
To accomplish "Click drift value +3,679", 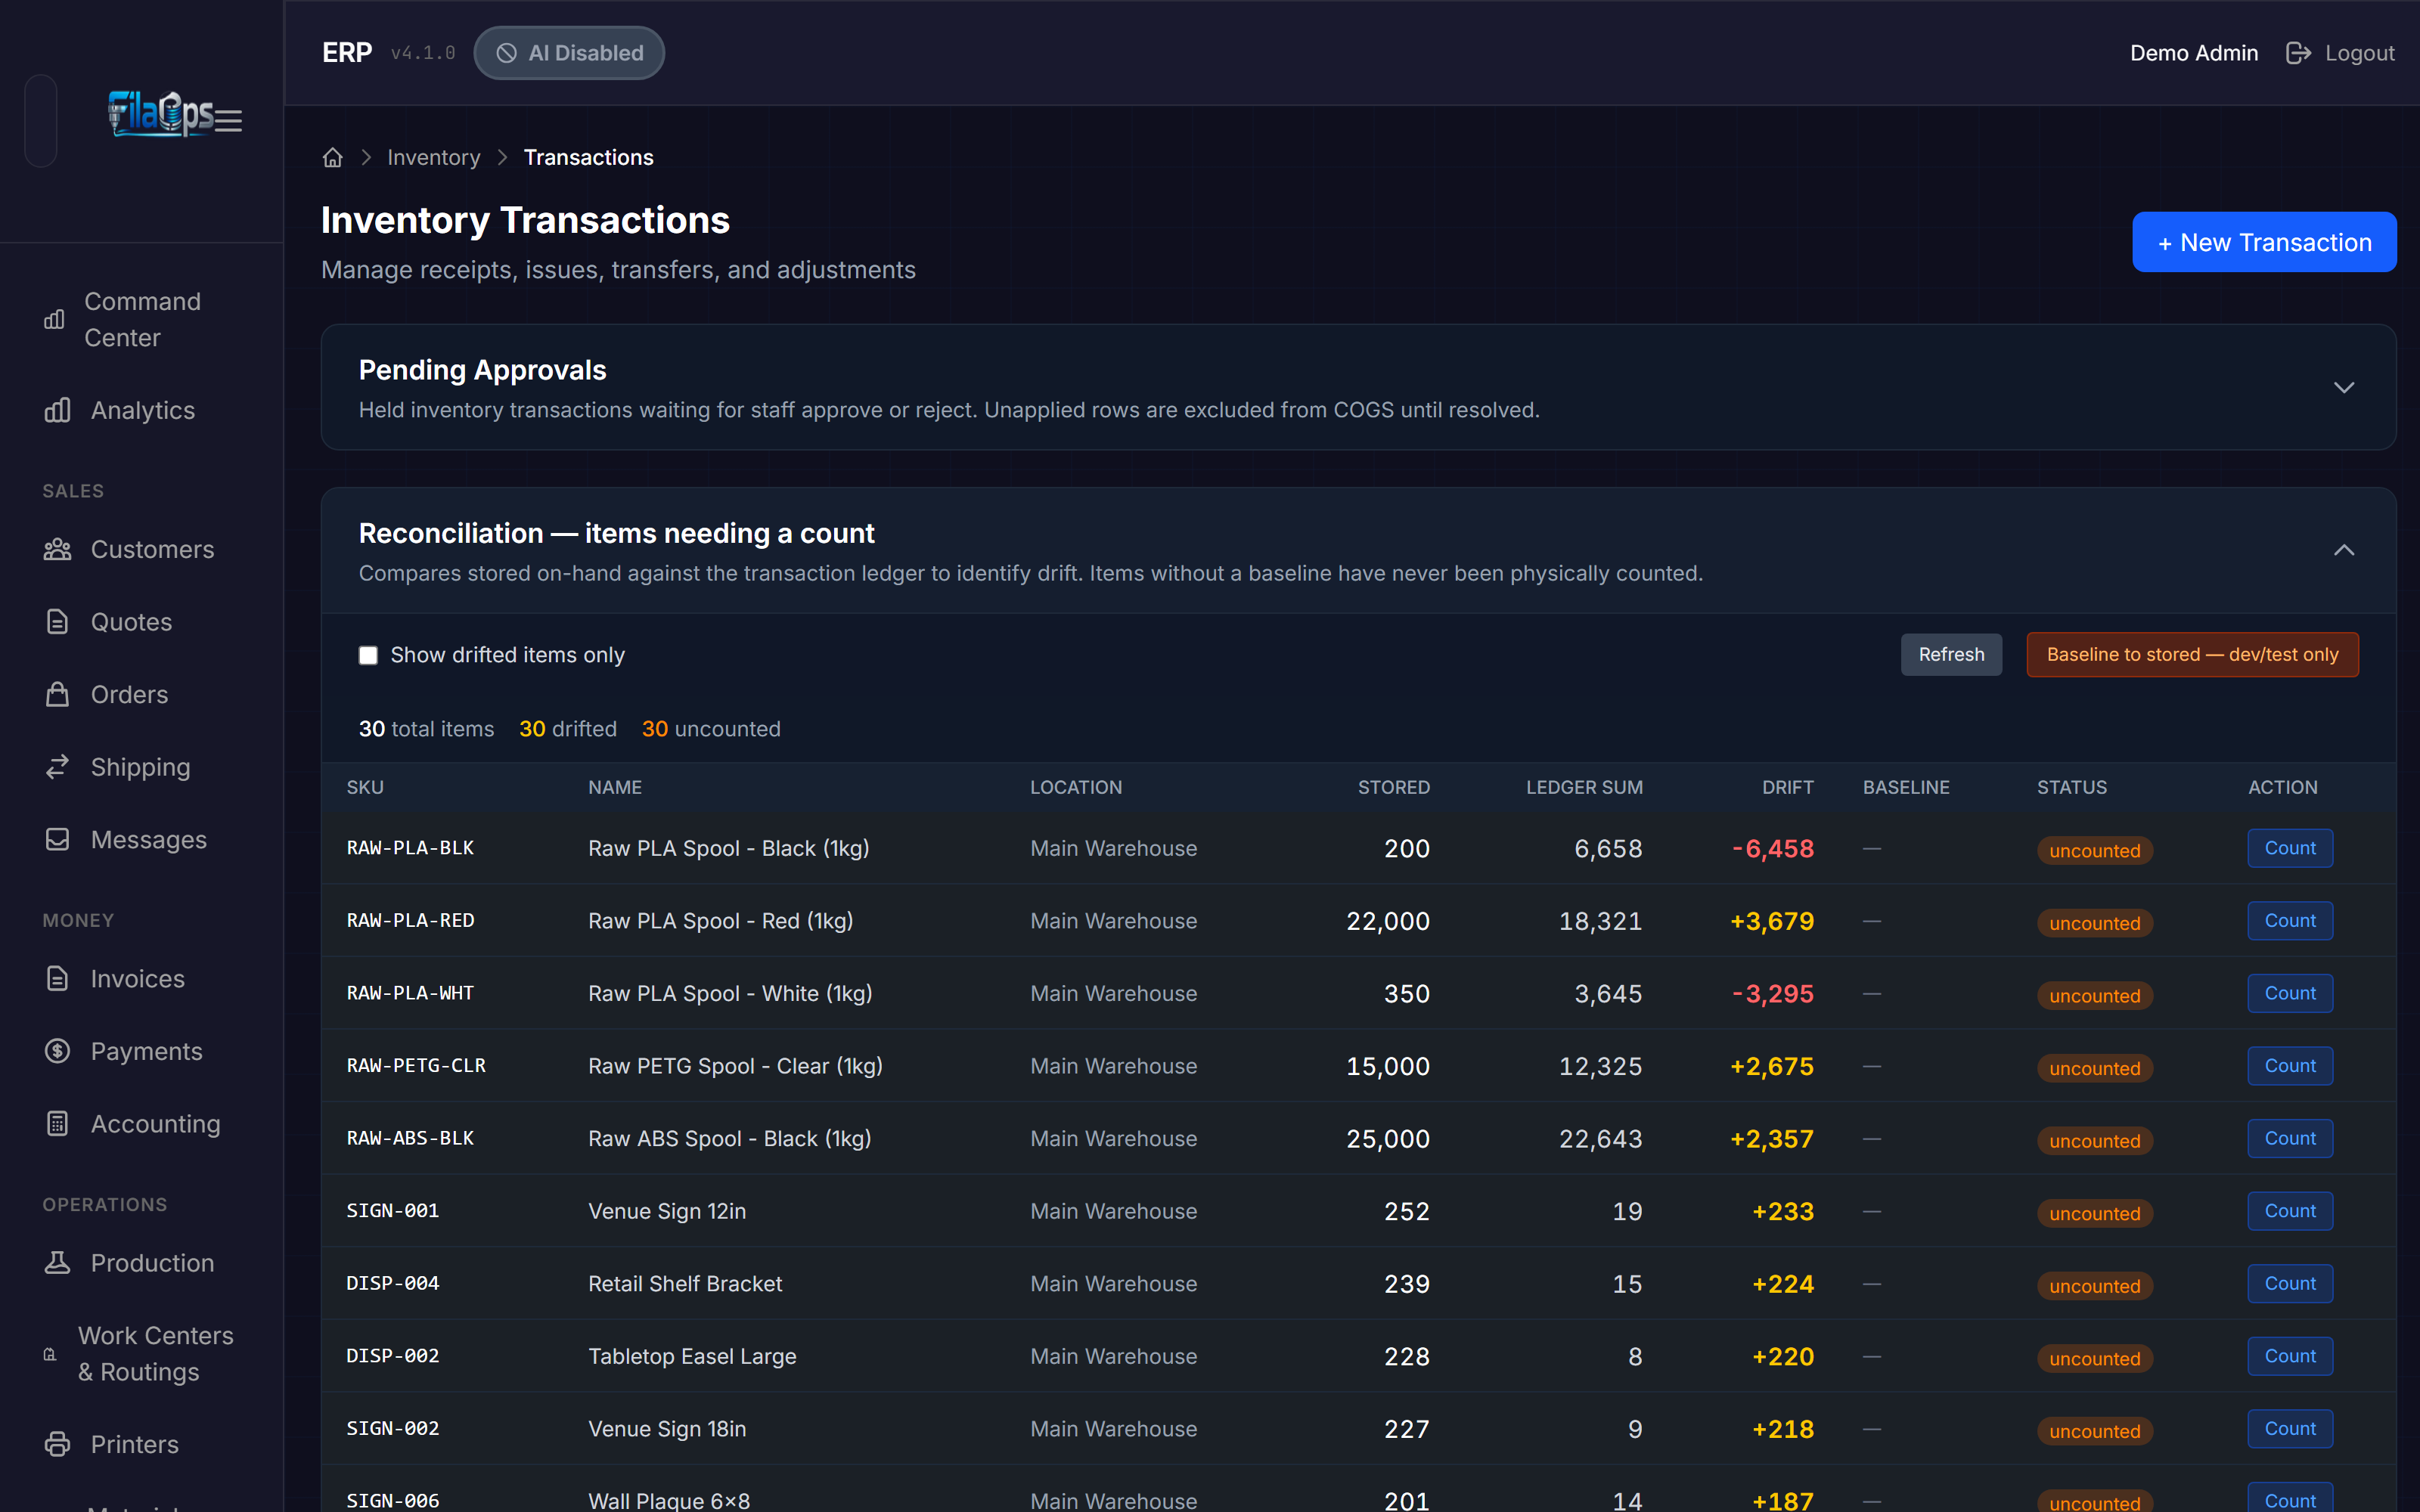I will point(1772,921).
